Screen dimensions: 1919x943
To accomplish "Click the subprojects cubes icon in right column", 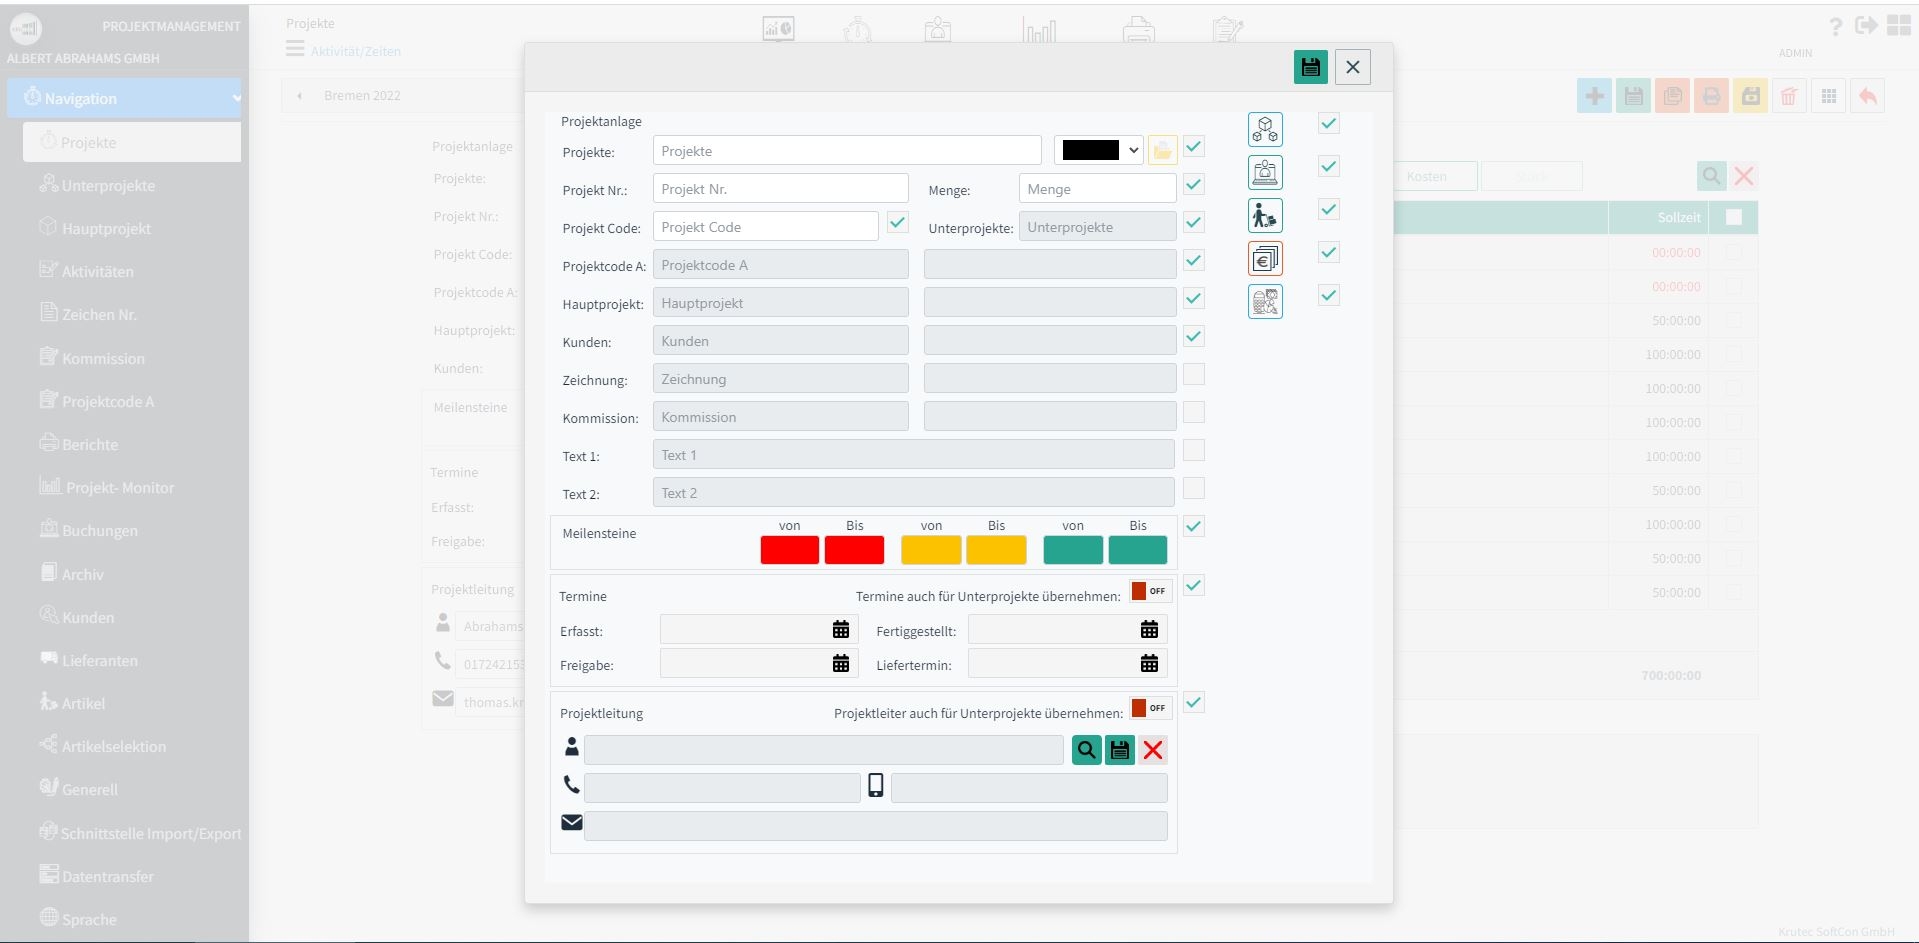I will click(x=1265, y=129).
